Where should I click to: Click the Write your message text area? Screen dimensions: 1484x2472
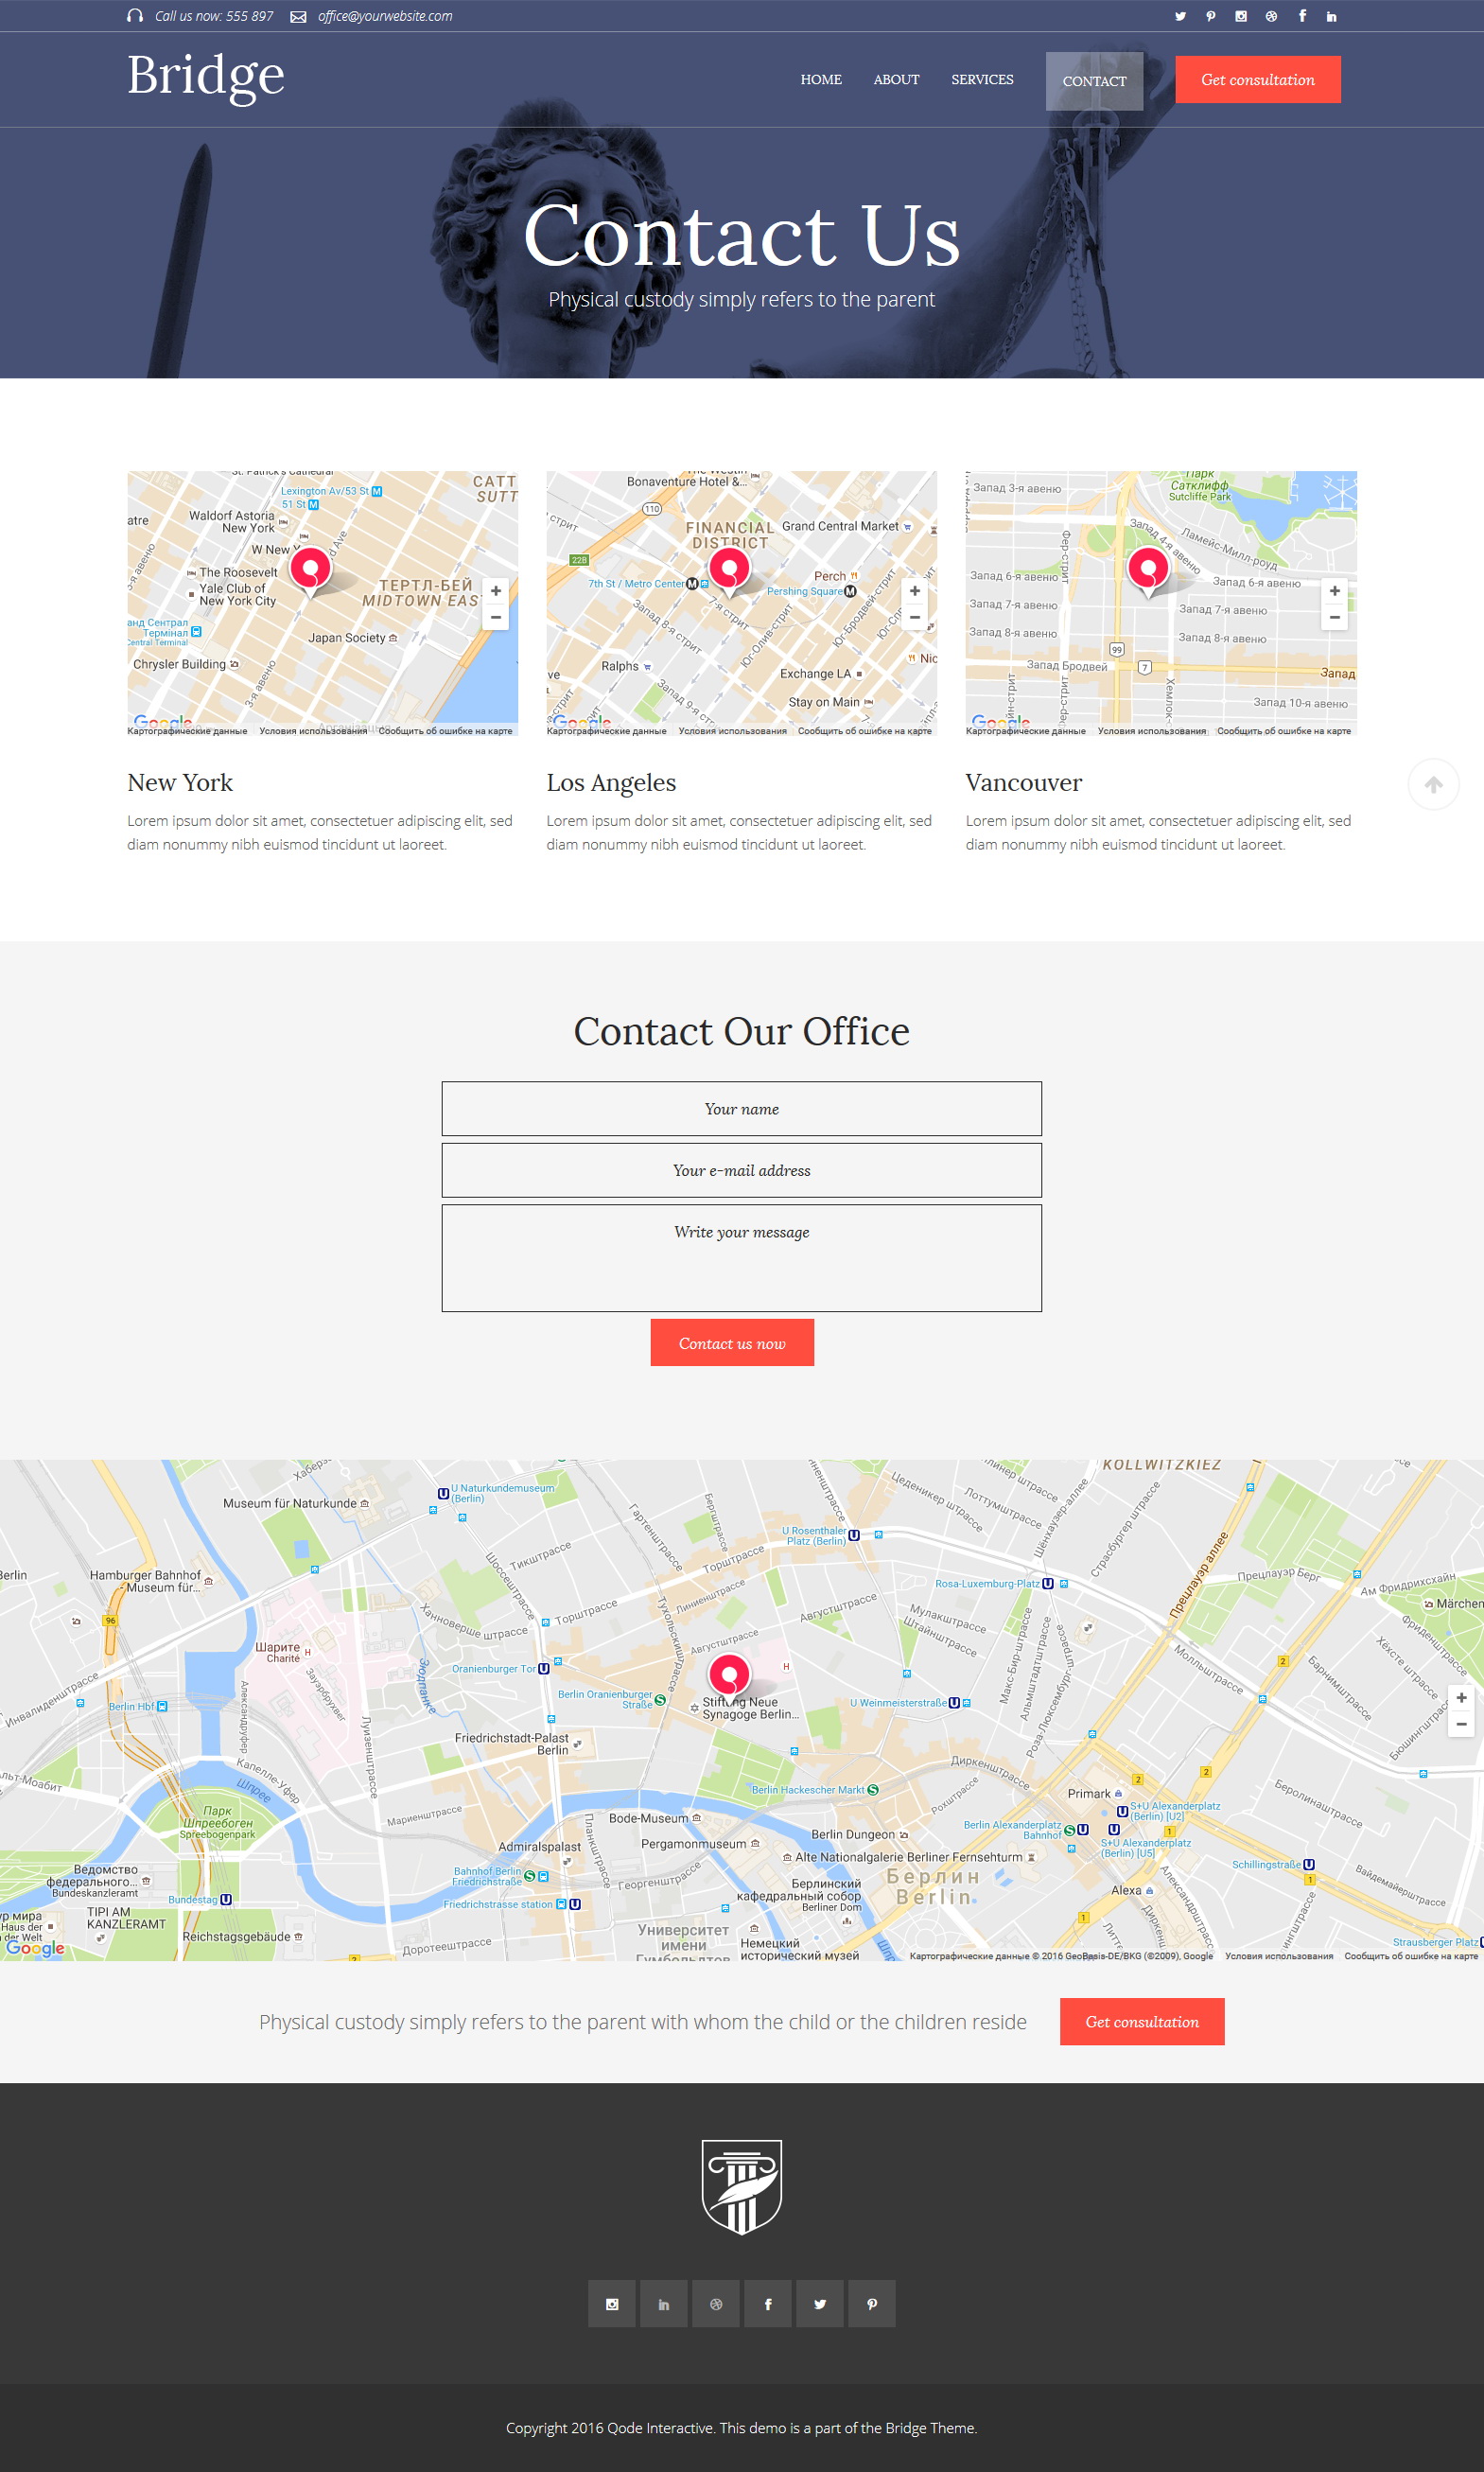coord(742,1258)
